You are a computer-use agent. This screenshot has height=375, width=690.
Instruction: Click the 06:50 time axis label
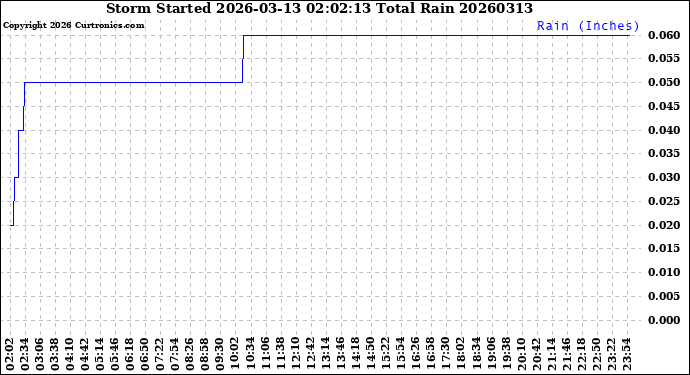coord(145,354)
